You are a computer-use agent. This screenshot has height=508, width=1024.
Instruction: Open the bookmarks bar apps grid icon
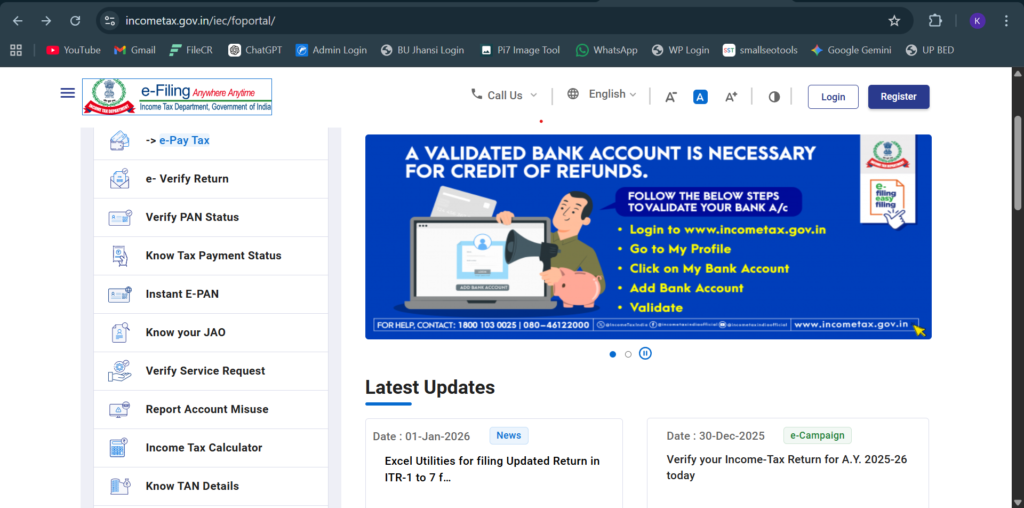pyautogui.click(x=16, y=50)
